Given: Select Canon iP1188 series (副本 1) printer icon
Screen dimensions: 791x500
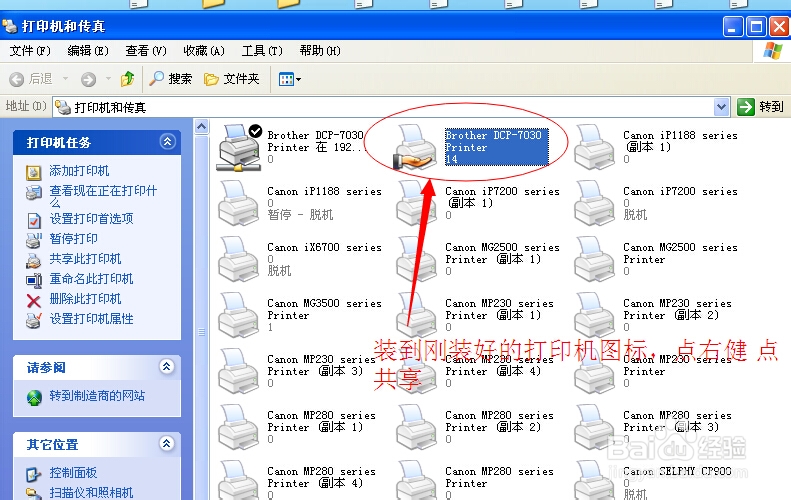Looking at the screenshot, I should 595,147.
